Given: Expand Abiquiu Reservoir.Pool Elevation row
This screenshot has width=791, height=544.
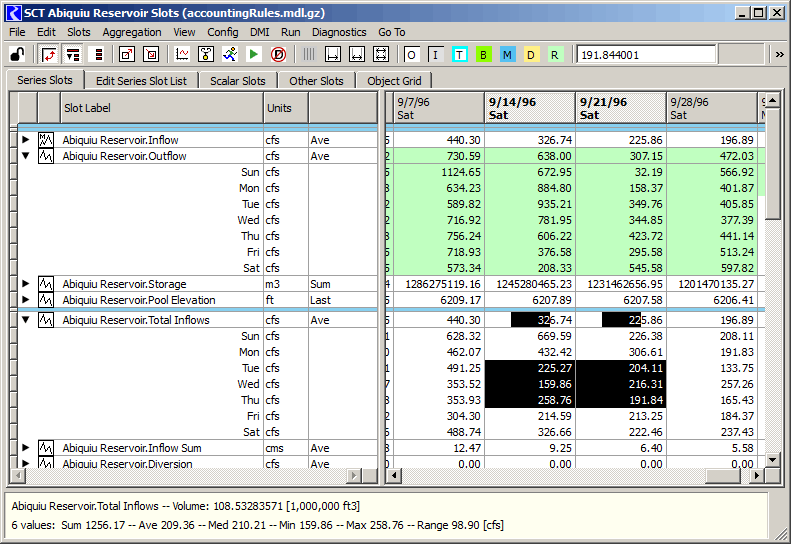Looking at the screenshot, I should (25, 300).
